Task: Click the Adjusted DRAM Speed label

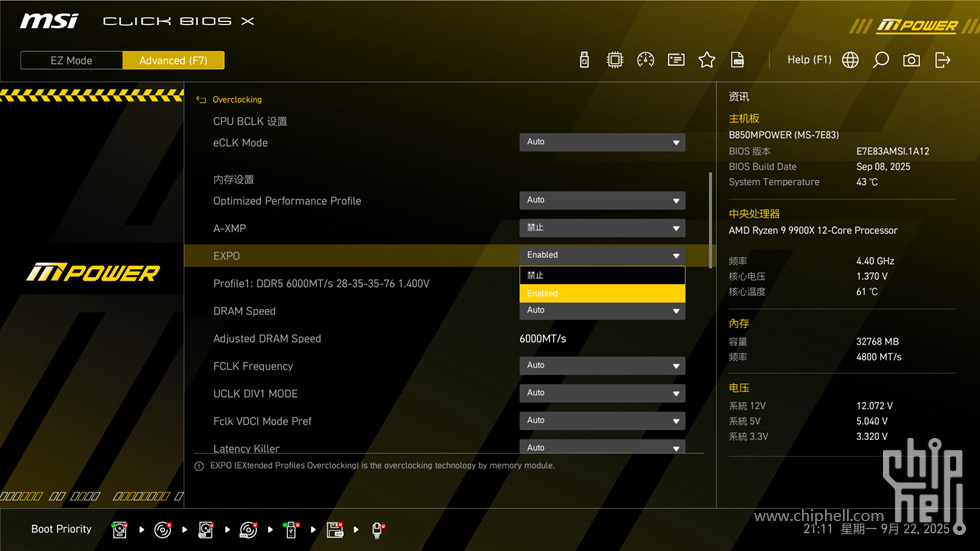Action: click(267, 339)
